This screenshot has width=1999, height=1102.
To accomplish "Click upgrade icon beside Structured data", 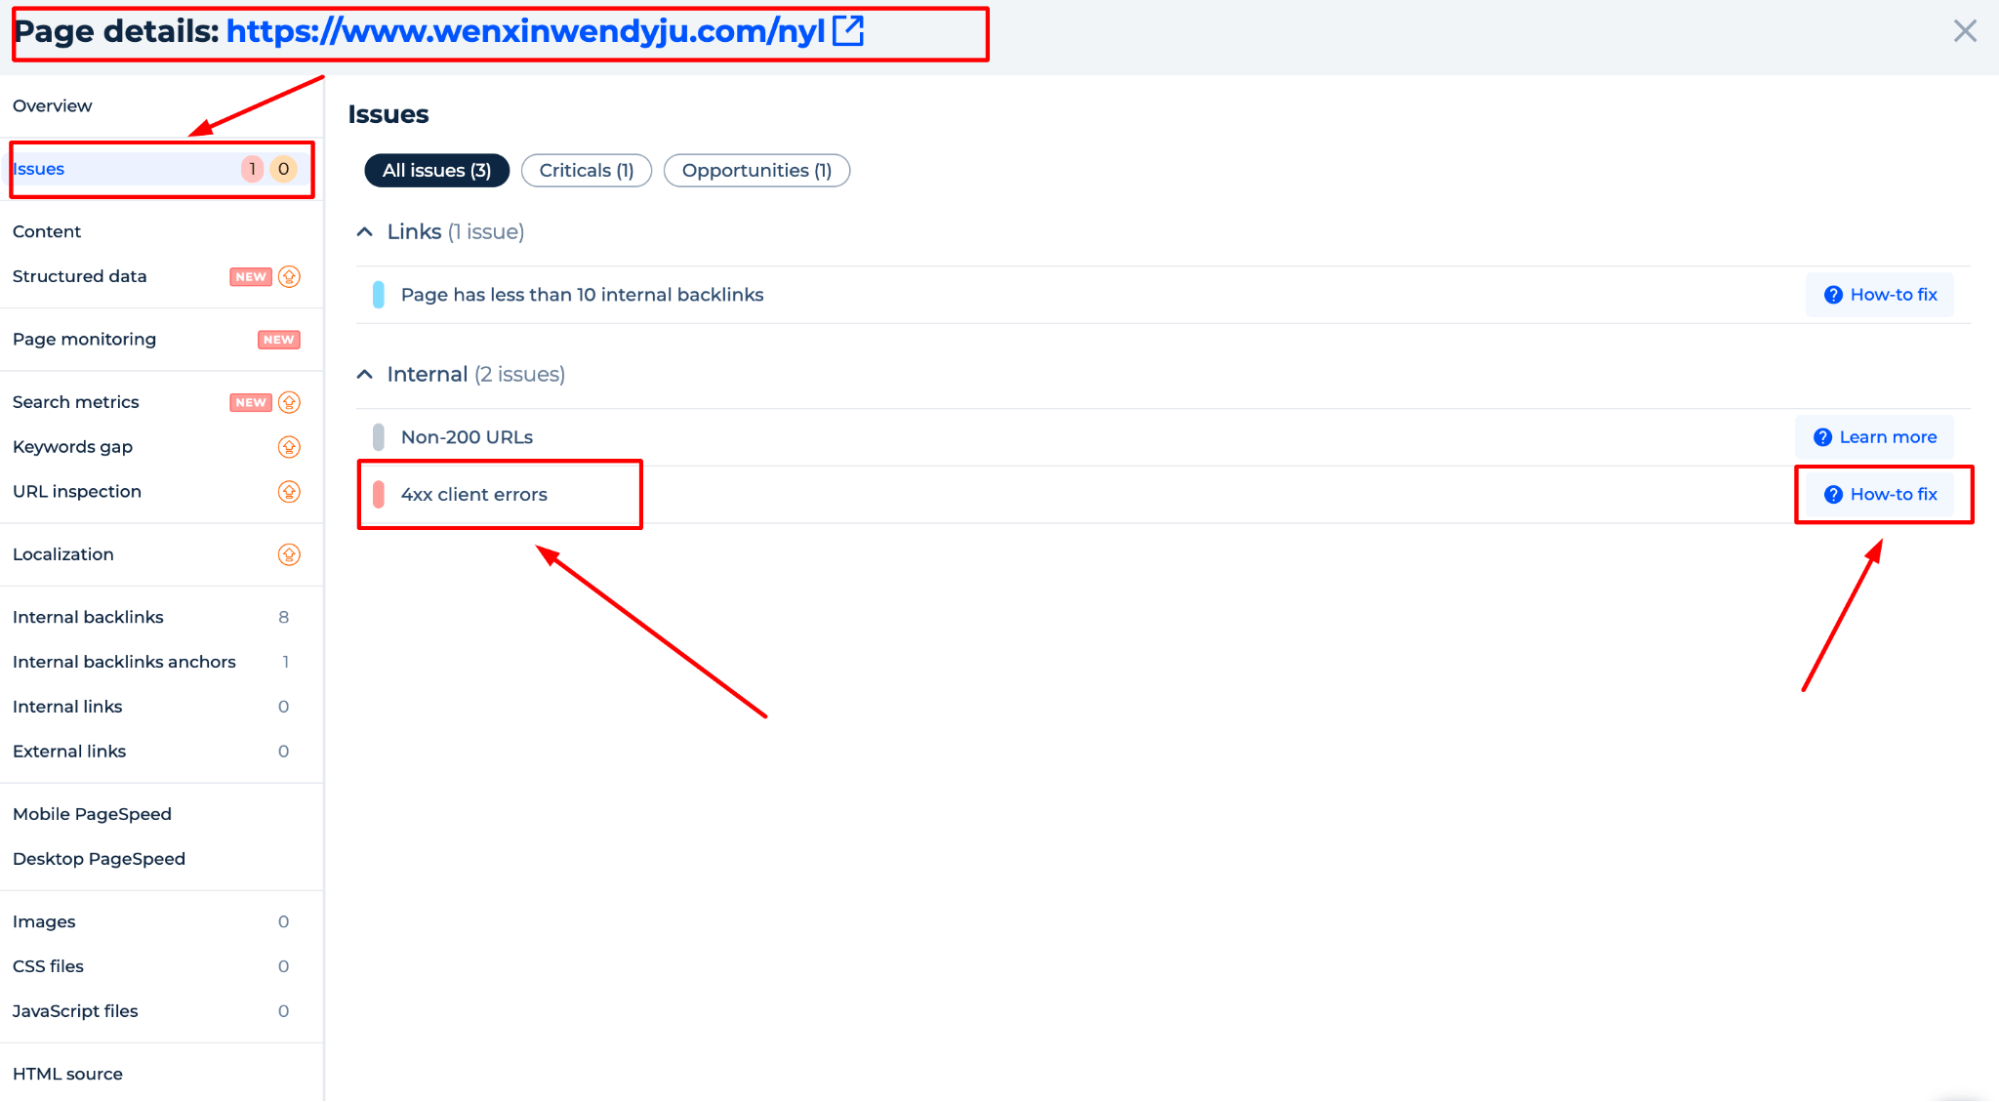I will click(289, 277).
